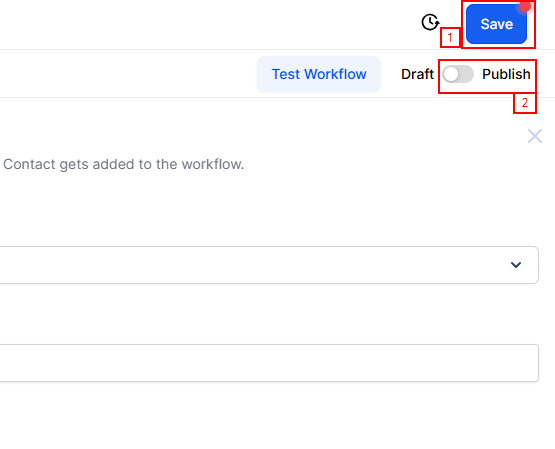Click the Publish label
Viewport: 555px width, 449px height.
[x=506, y=74]
